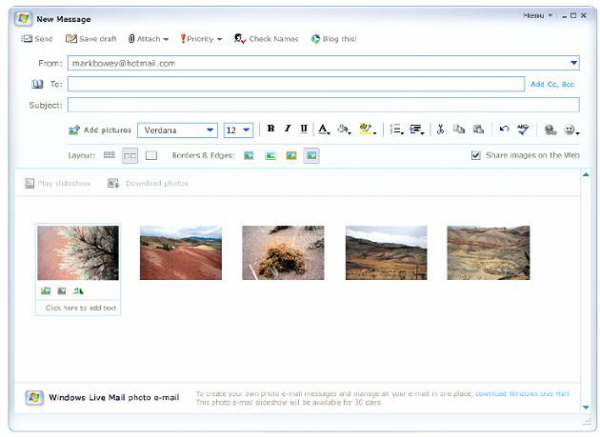Click the rotate icon under selected photo
600x437 pixels.
click(x=78, y=291)
